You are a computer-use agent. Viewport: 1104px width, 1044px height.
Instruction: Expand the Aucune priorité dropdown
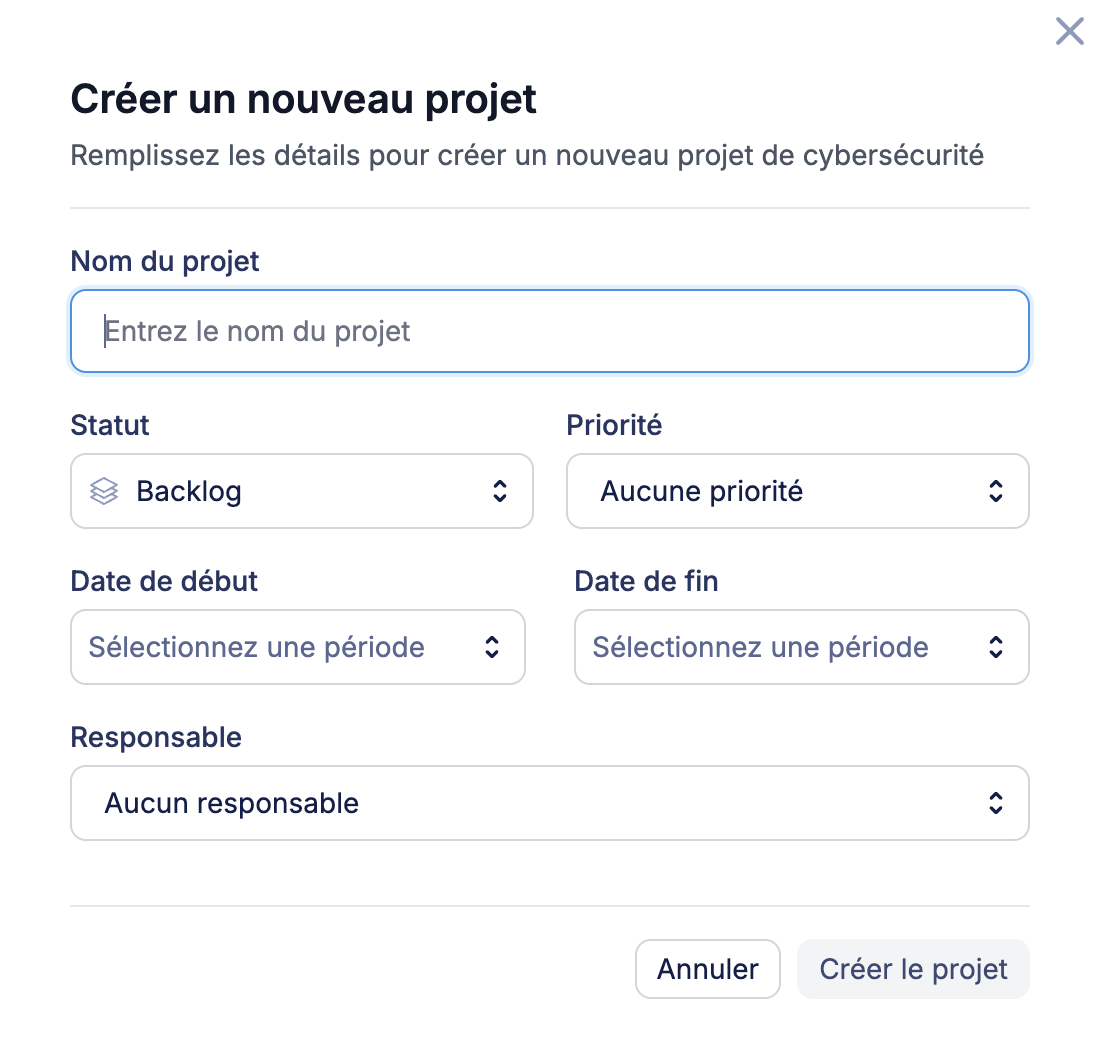(x=797, y=491)
